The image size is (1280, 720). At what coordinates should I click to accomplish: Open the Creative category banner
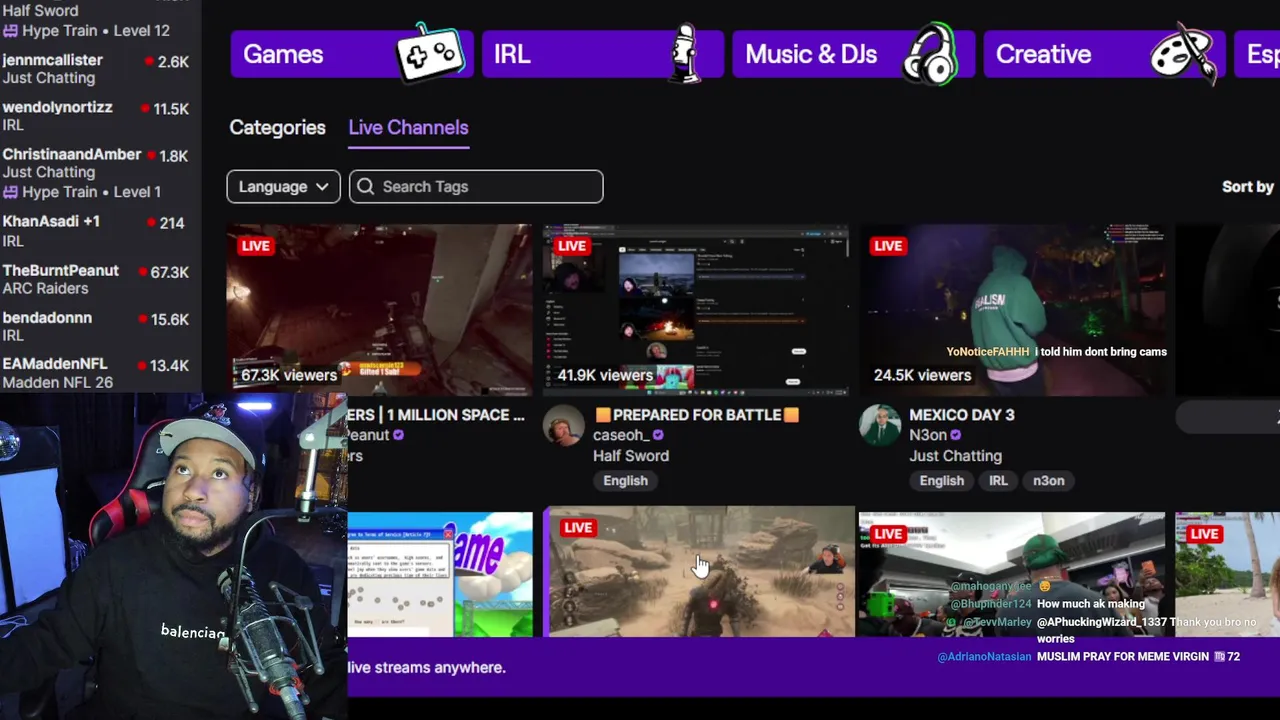[1104, 54]
